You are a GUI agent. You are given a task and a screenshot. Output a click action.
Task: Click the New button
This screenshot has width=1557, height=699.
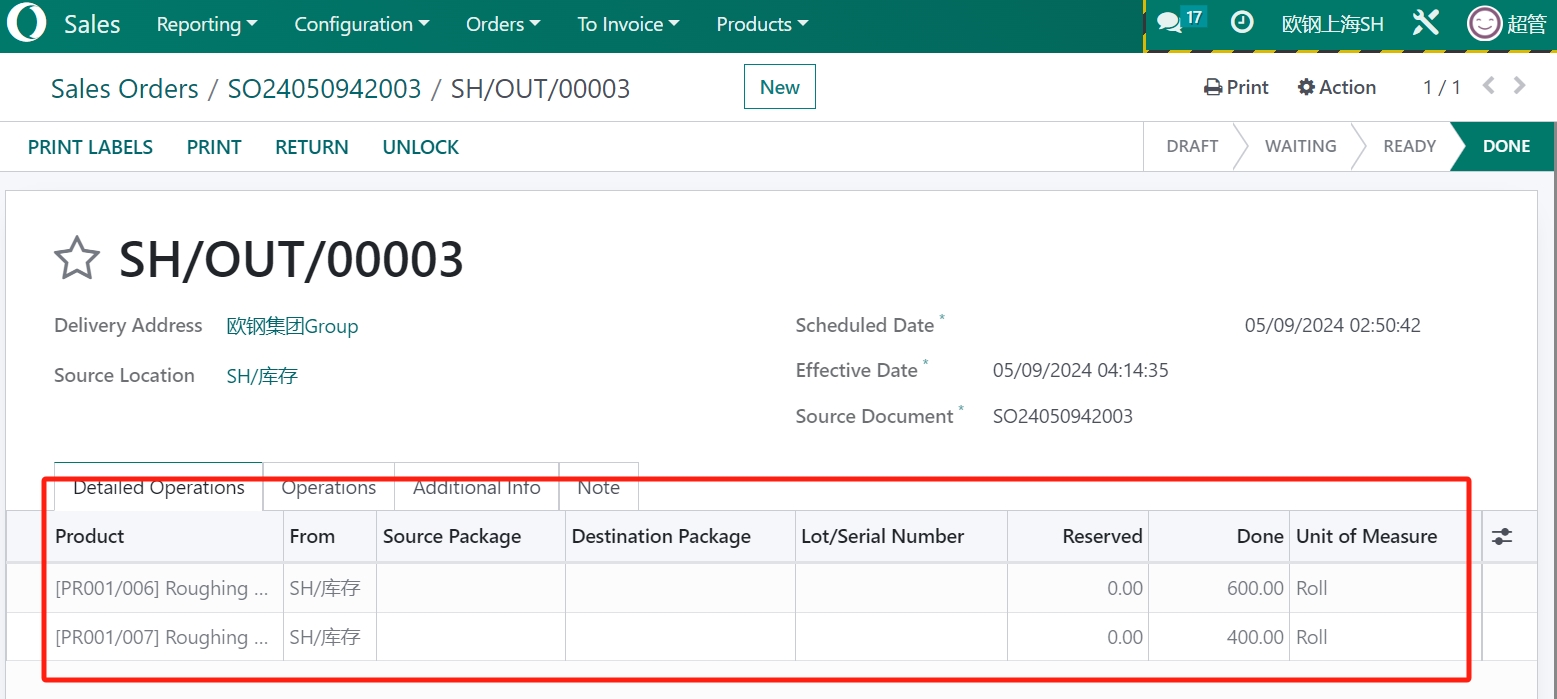coord(779,87)
